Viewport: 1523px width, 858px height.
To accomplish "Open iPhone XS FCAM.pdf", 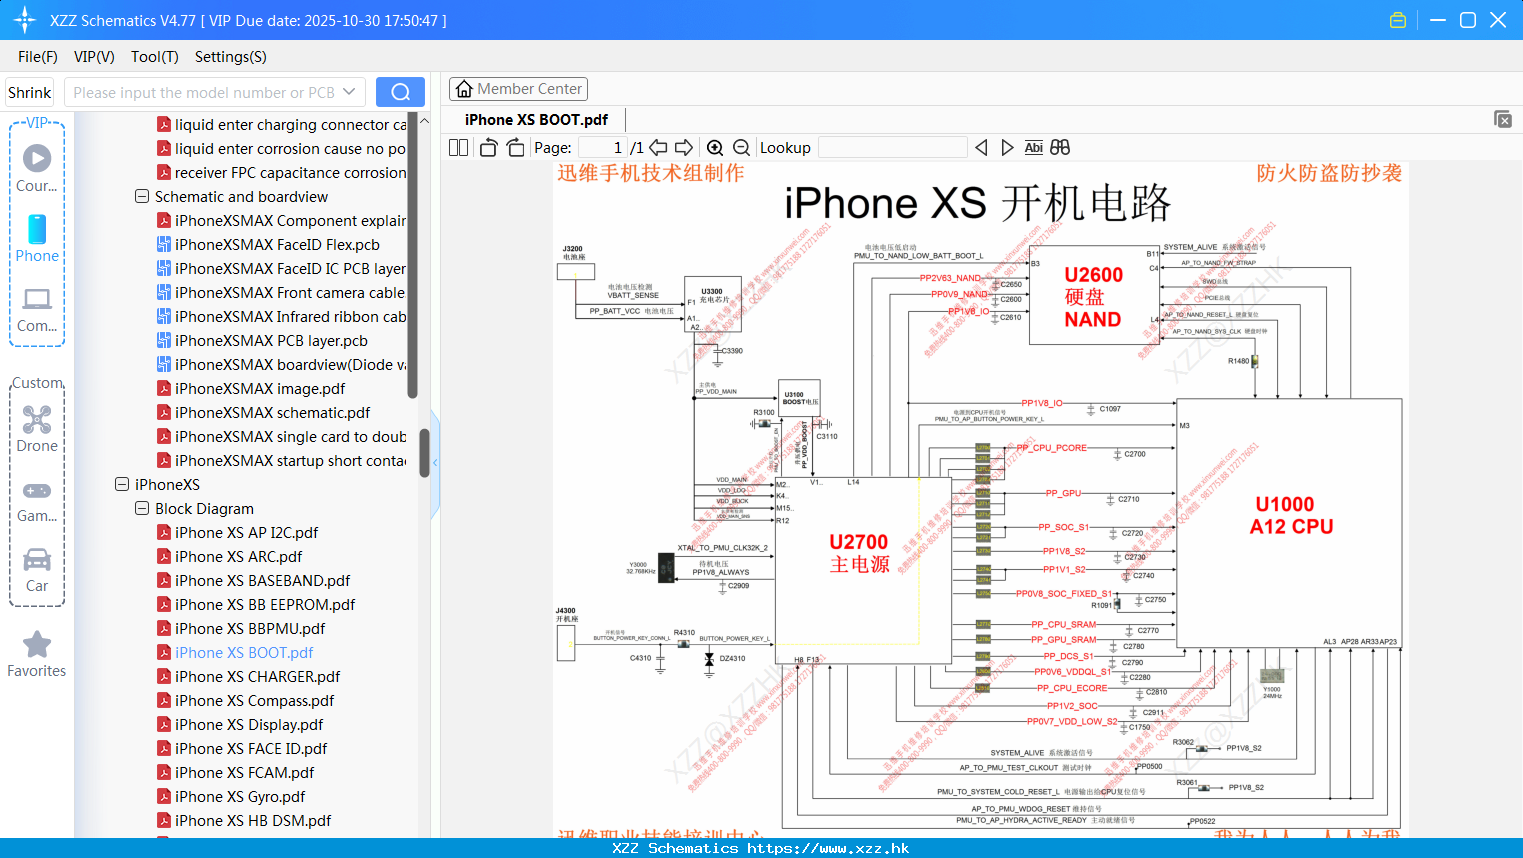I will coord(244,772).
